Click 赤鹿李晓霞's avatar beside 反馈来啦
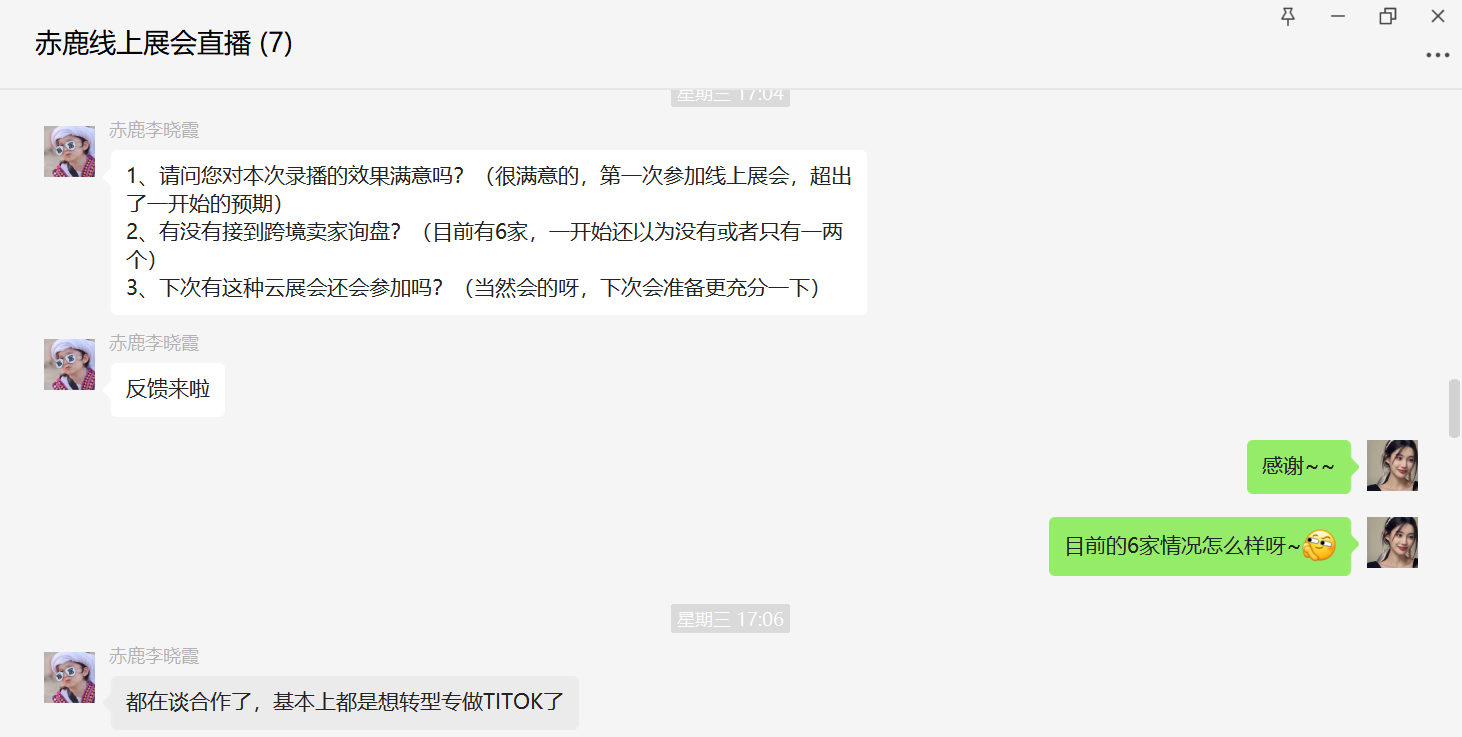Screen dimensions: 1462x737 click(68, 365)
